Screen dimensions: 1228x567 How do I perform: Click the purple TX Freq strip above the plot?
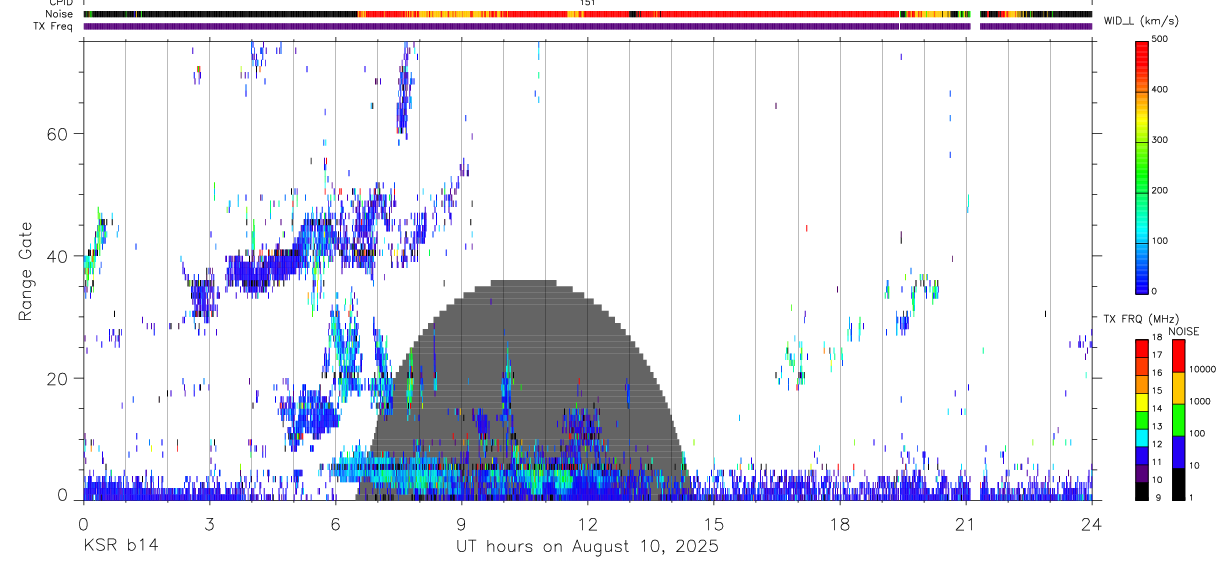coord(587,26)
